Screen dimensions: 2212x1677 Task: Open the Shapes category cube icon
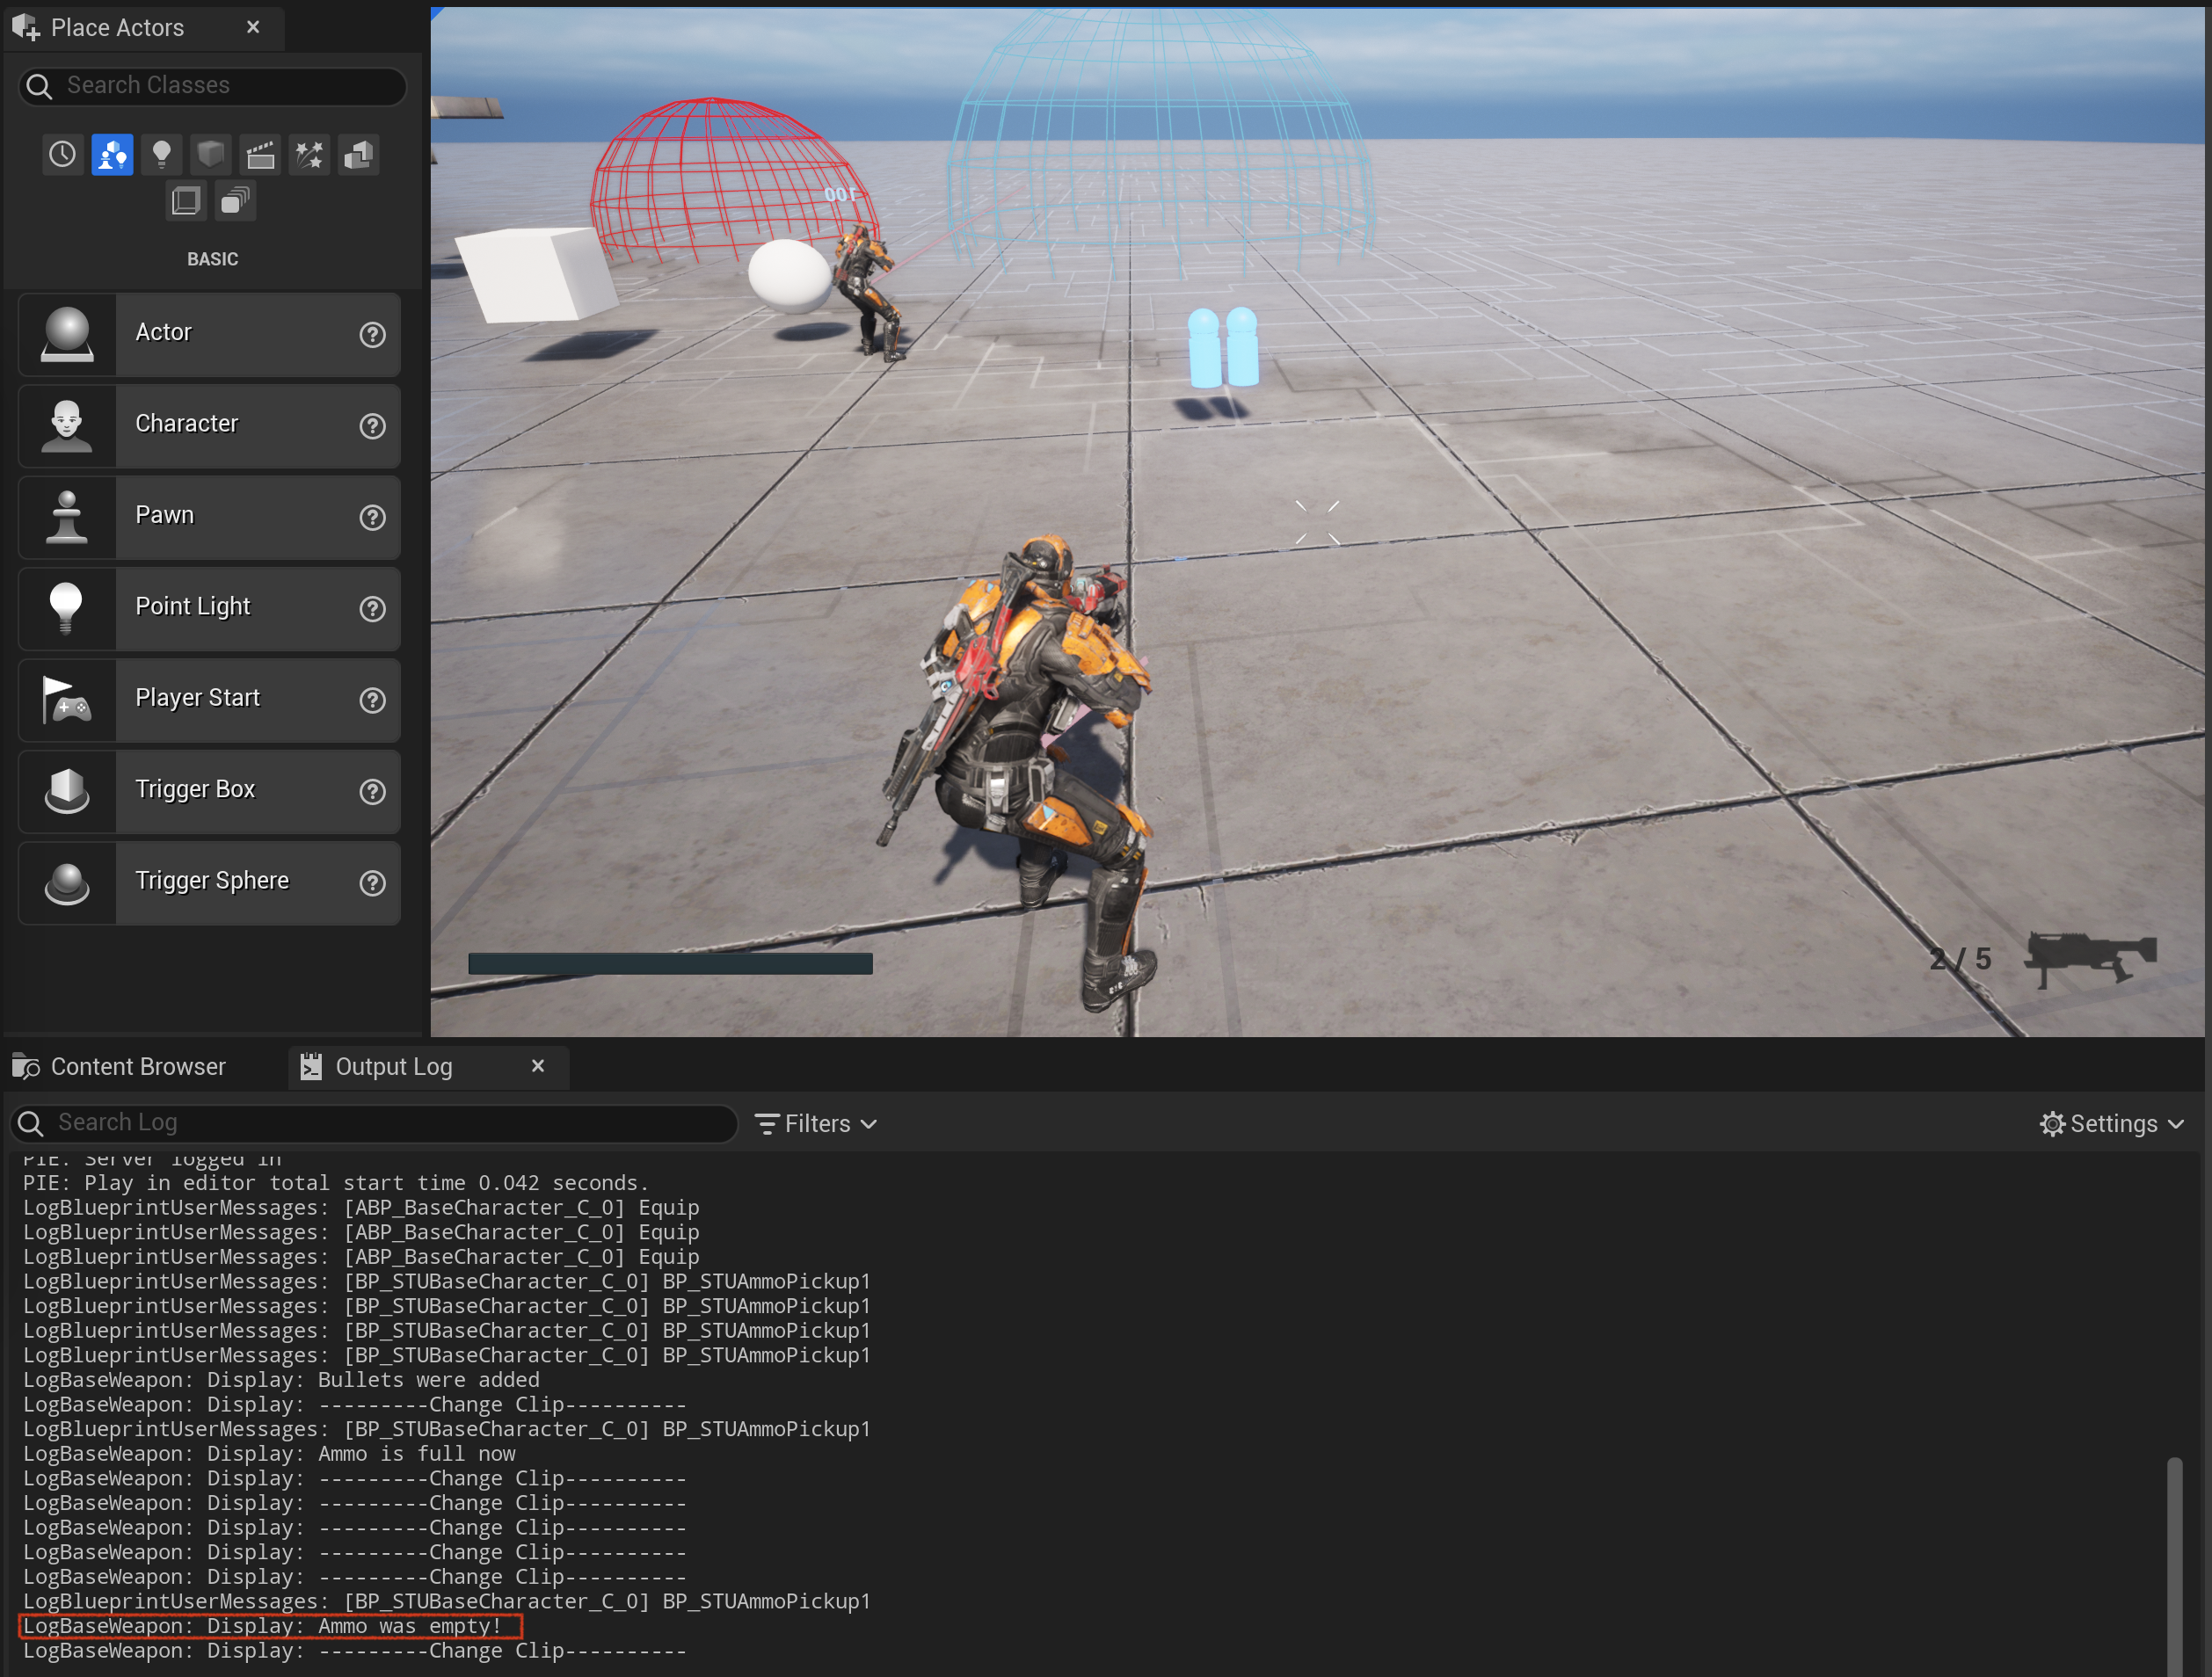(210, 155)
